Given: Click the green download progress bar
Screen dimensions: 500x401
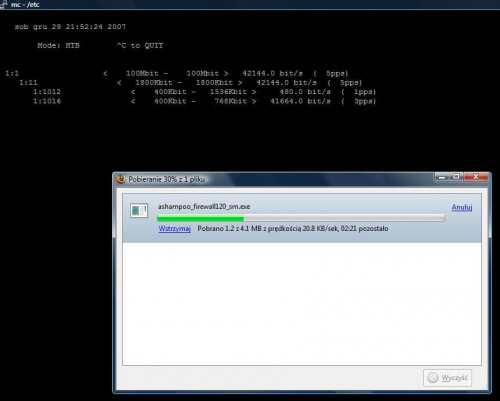Looking at the screenshot, I should coord(301,218).
